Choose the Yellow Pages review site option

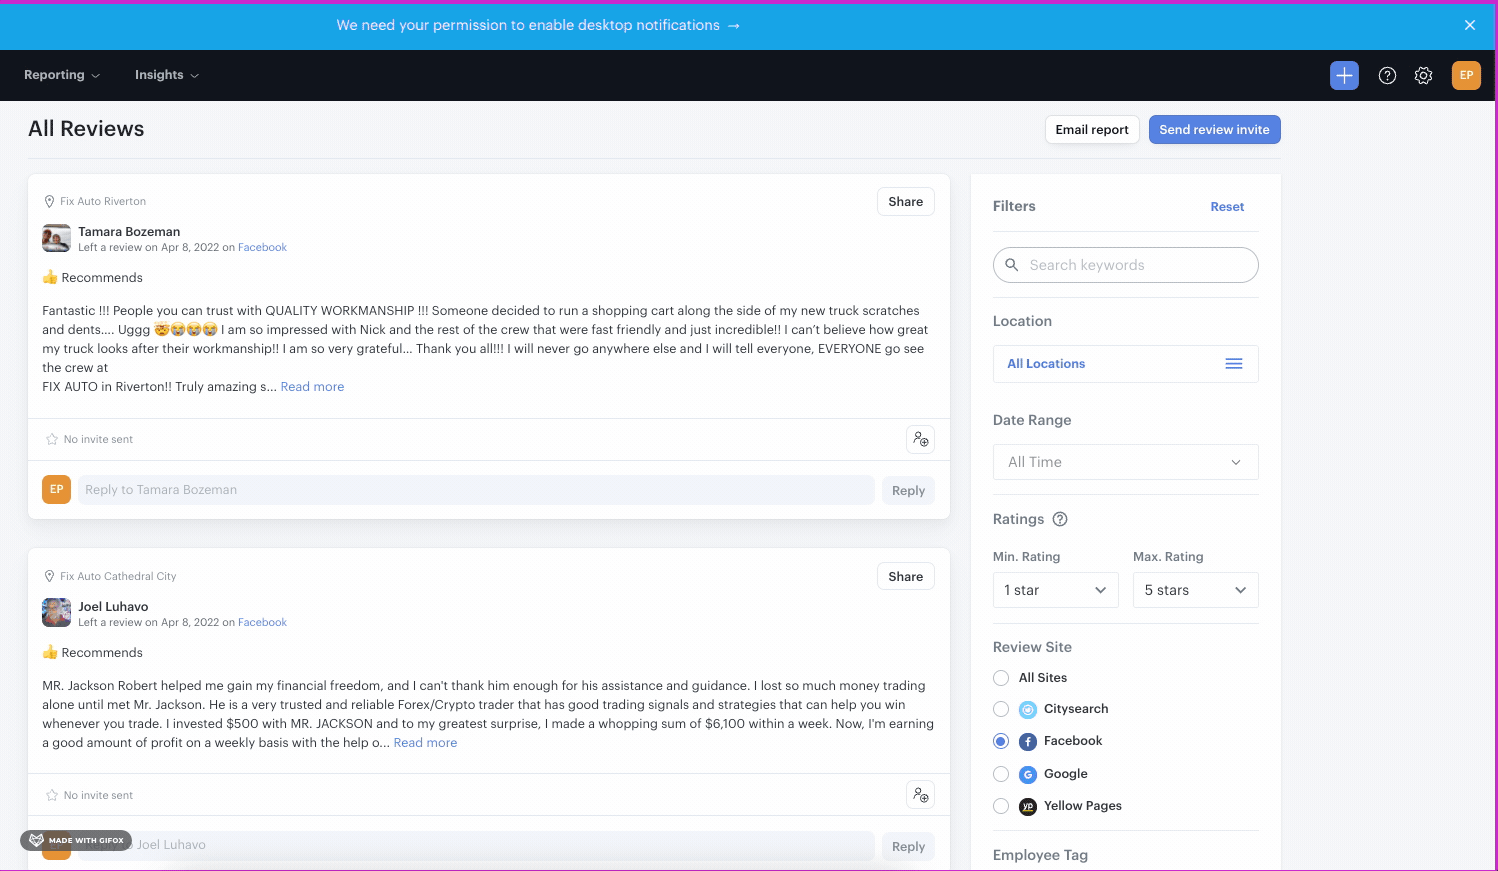pos(1001,806)
